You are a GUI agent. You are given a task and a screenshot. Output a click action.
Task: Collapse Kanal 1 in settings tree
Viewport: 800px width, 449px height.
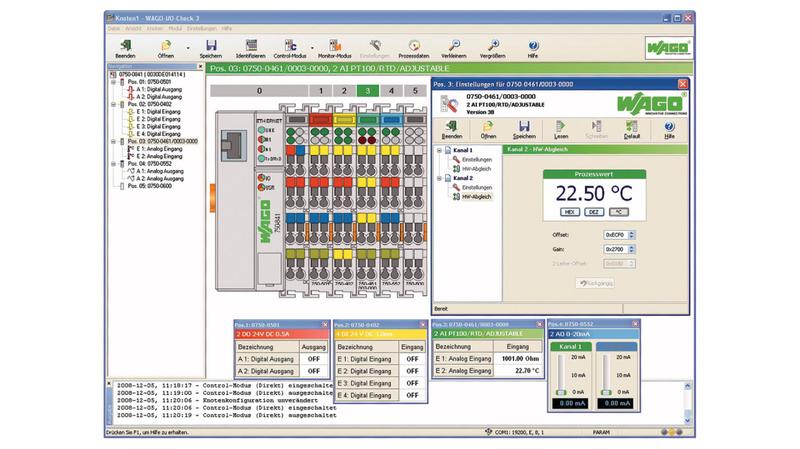[x=441, y=150]
